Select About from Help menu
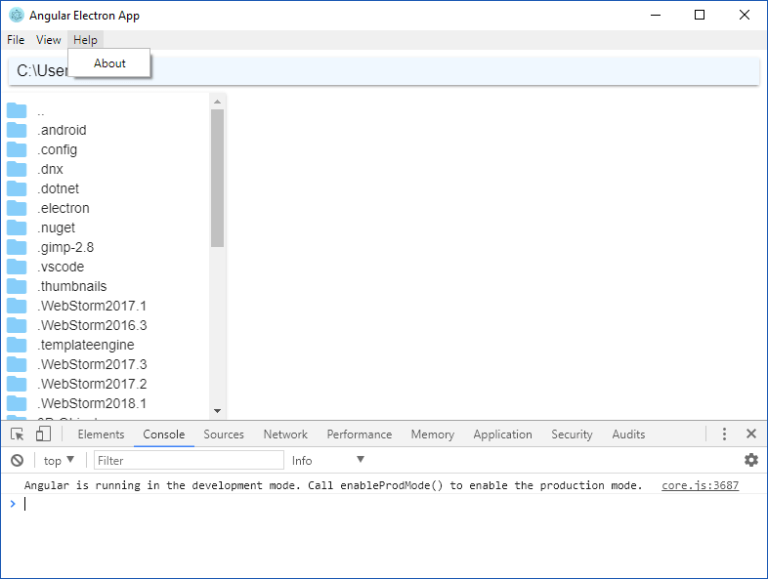The height and width of the screenshot is (579, 768). [110, 63]
